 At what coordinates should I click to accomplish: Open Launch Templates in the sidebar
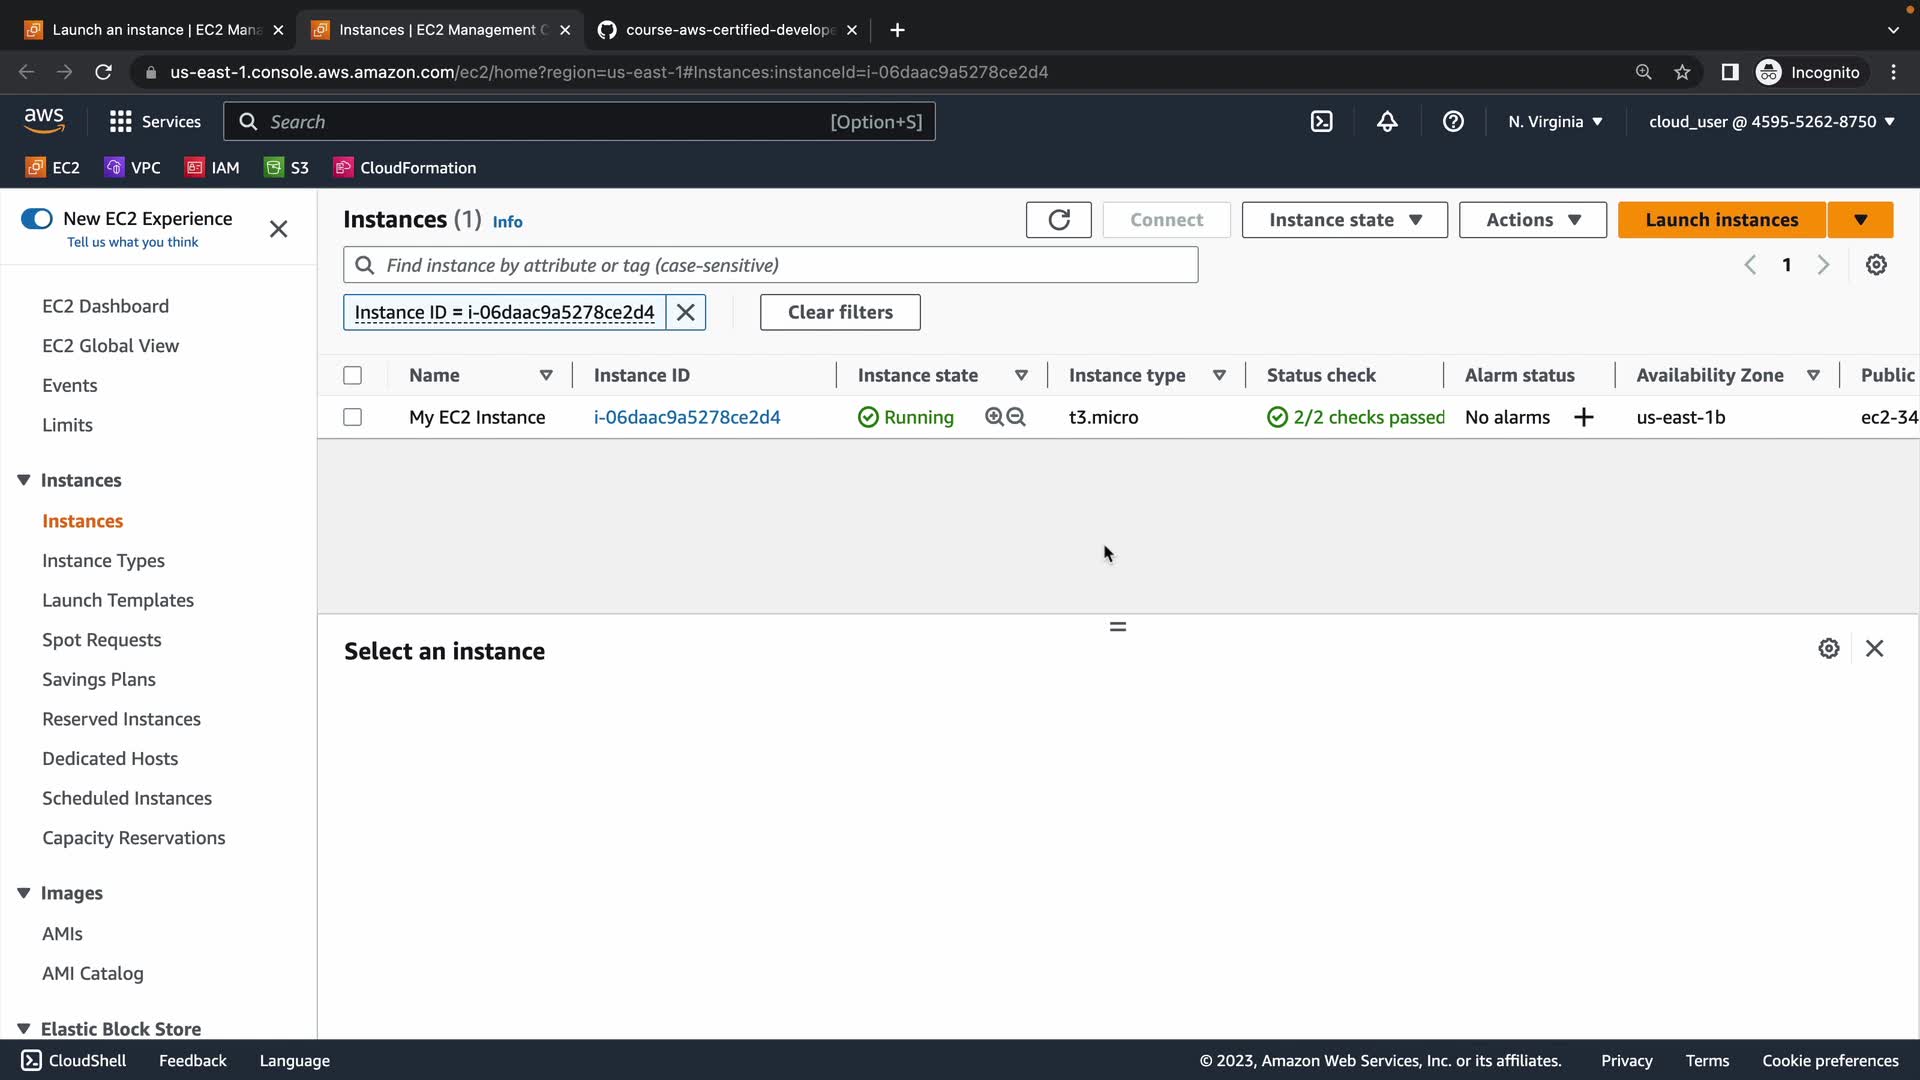pos(118,600)
